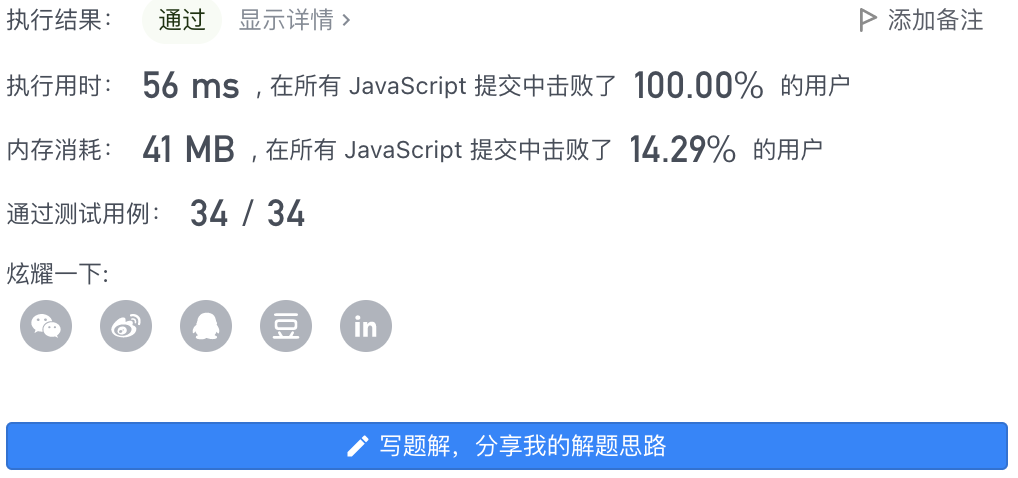Share result on Weibo icon
The width and height of the screenshot is (1018, 478).
click(x=126, y=326)
